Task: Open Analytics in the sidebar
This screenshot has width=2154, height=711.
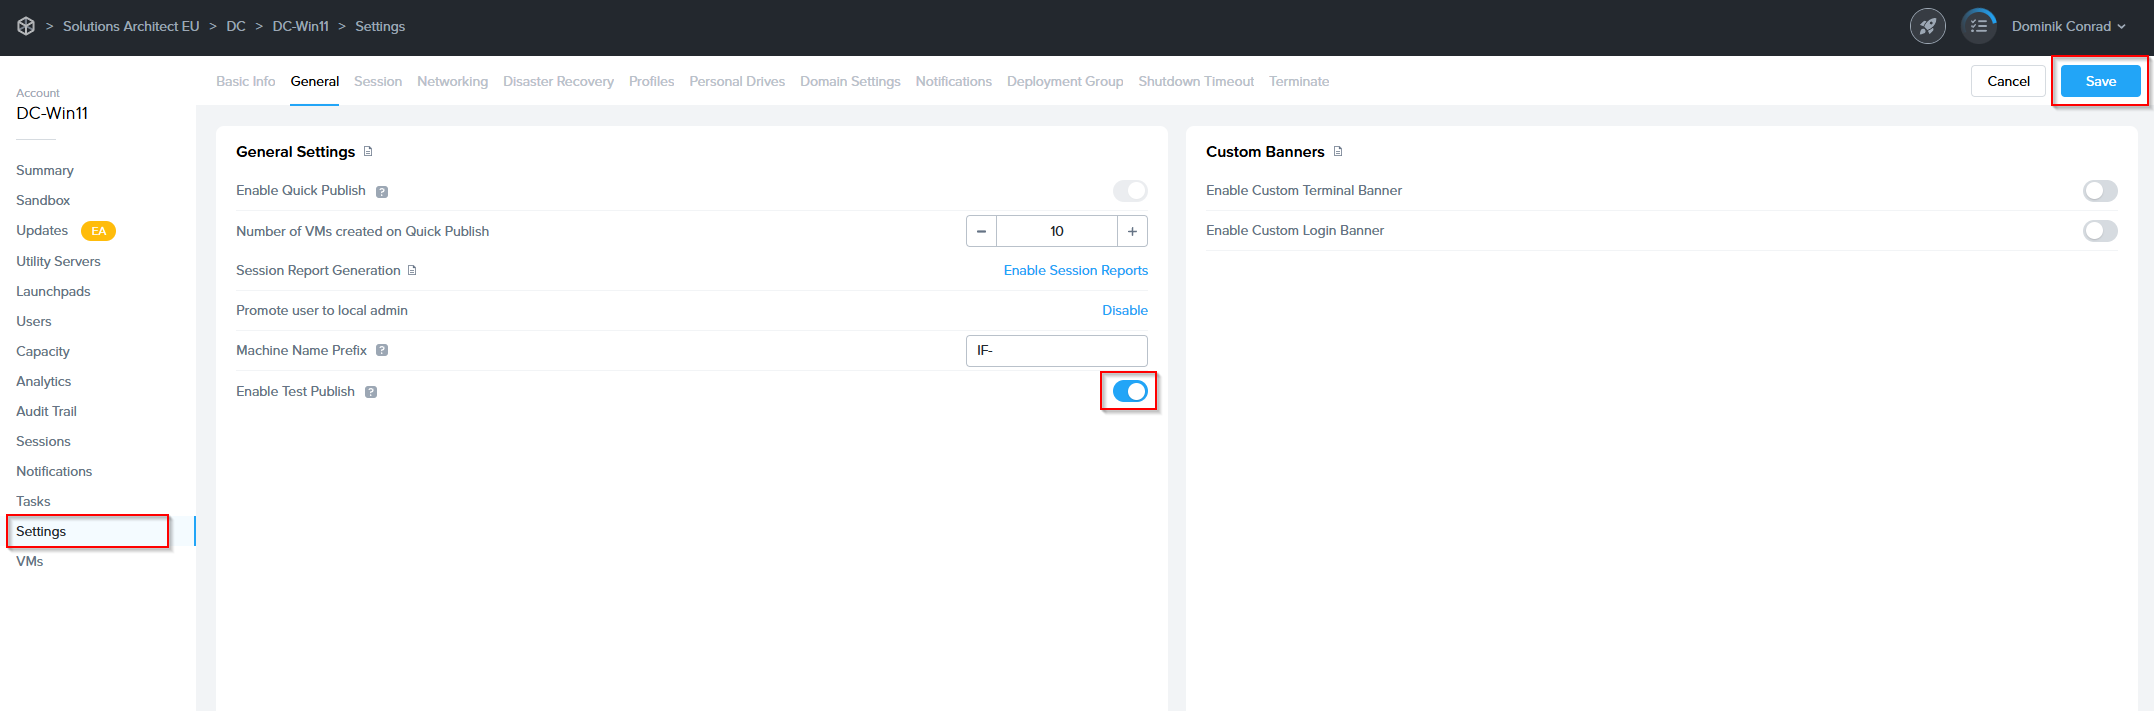Action: (44, 381)
